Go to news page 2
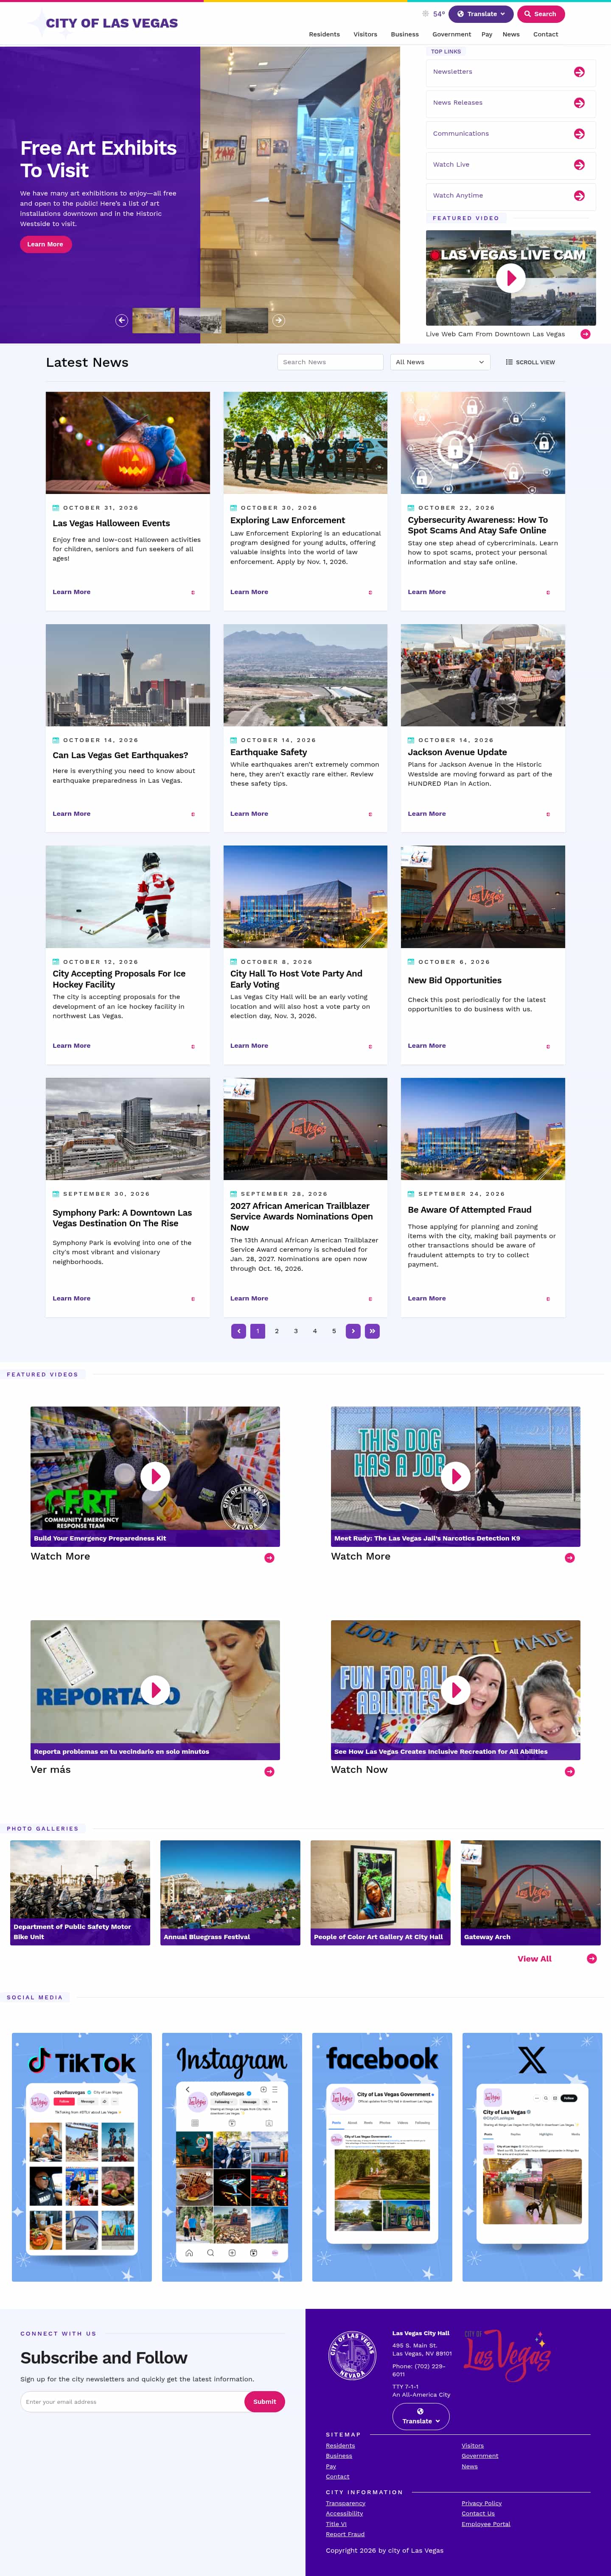 pyautogui.click(x=277, y=1331)
